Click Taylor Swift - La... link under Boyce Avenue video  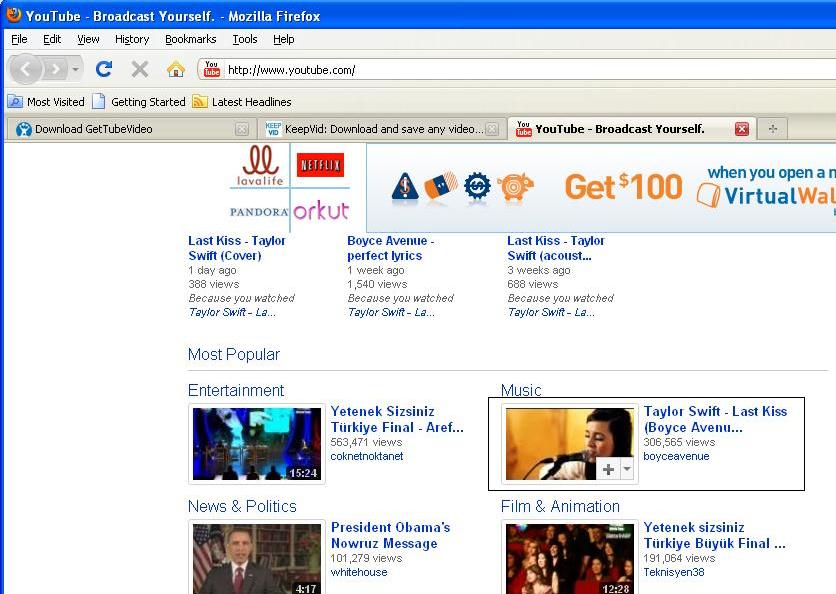[x=391, y=312]
